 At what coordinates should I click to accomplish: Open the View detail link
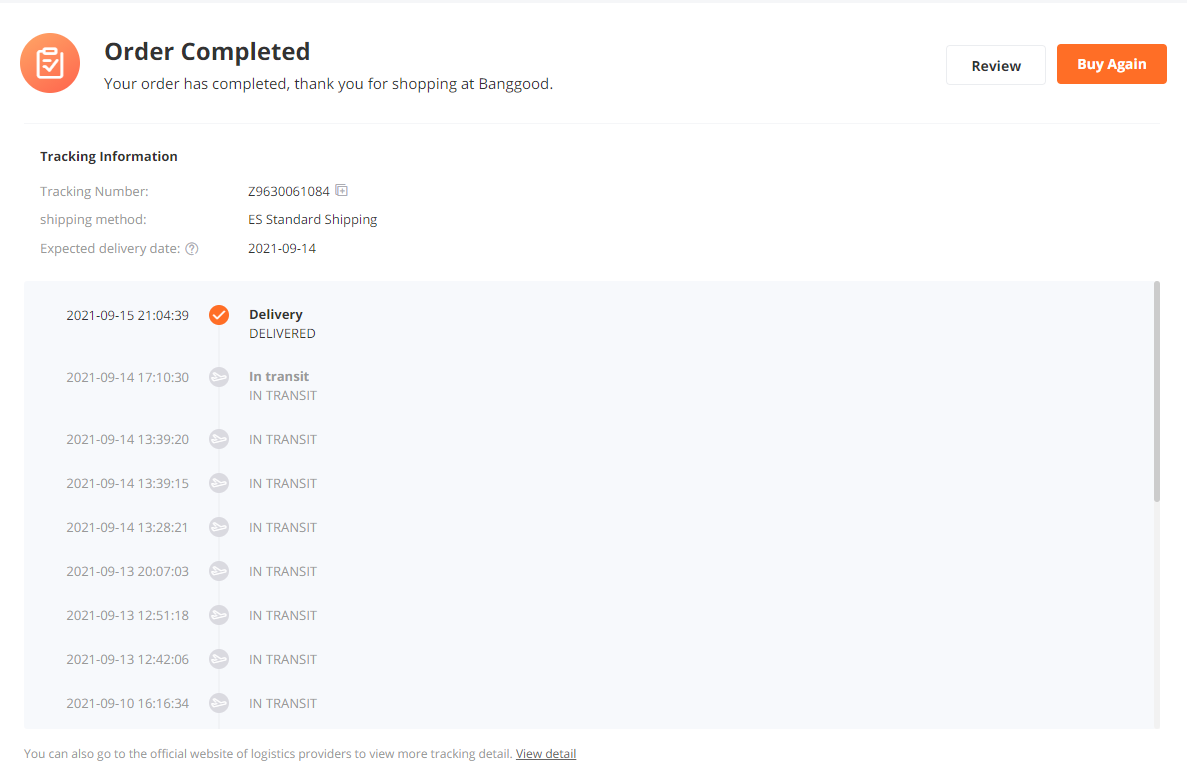(x=546, y=754)
